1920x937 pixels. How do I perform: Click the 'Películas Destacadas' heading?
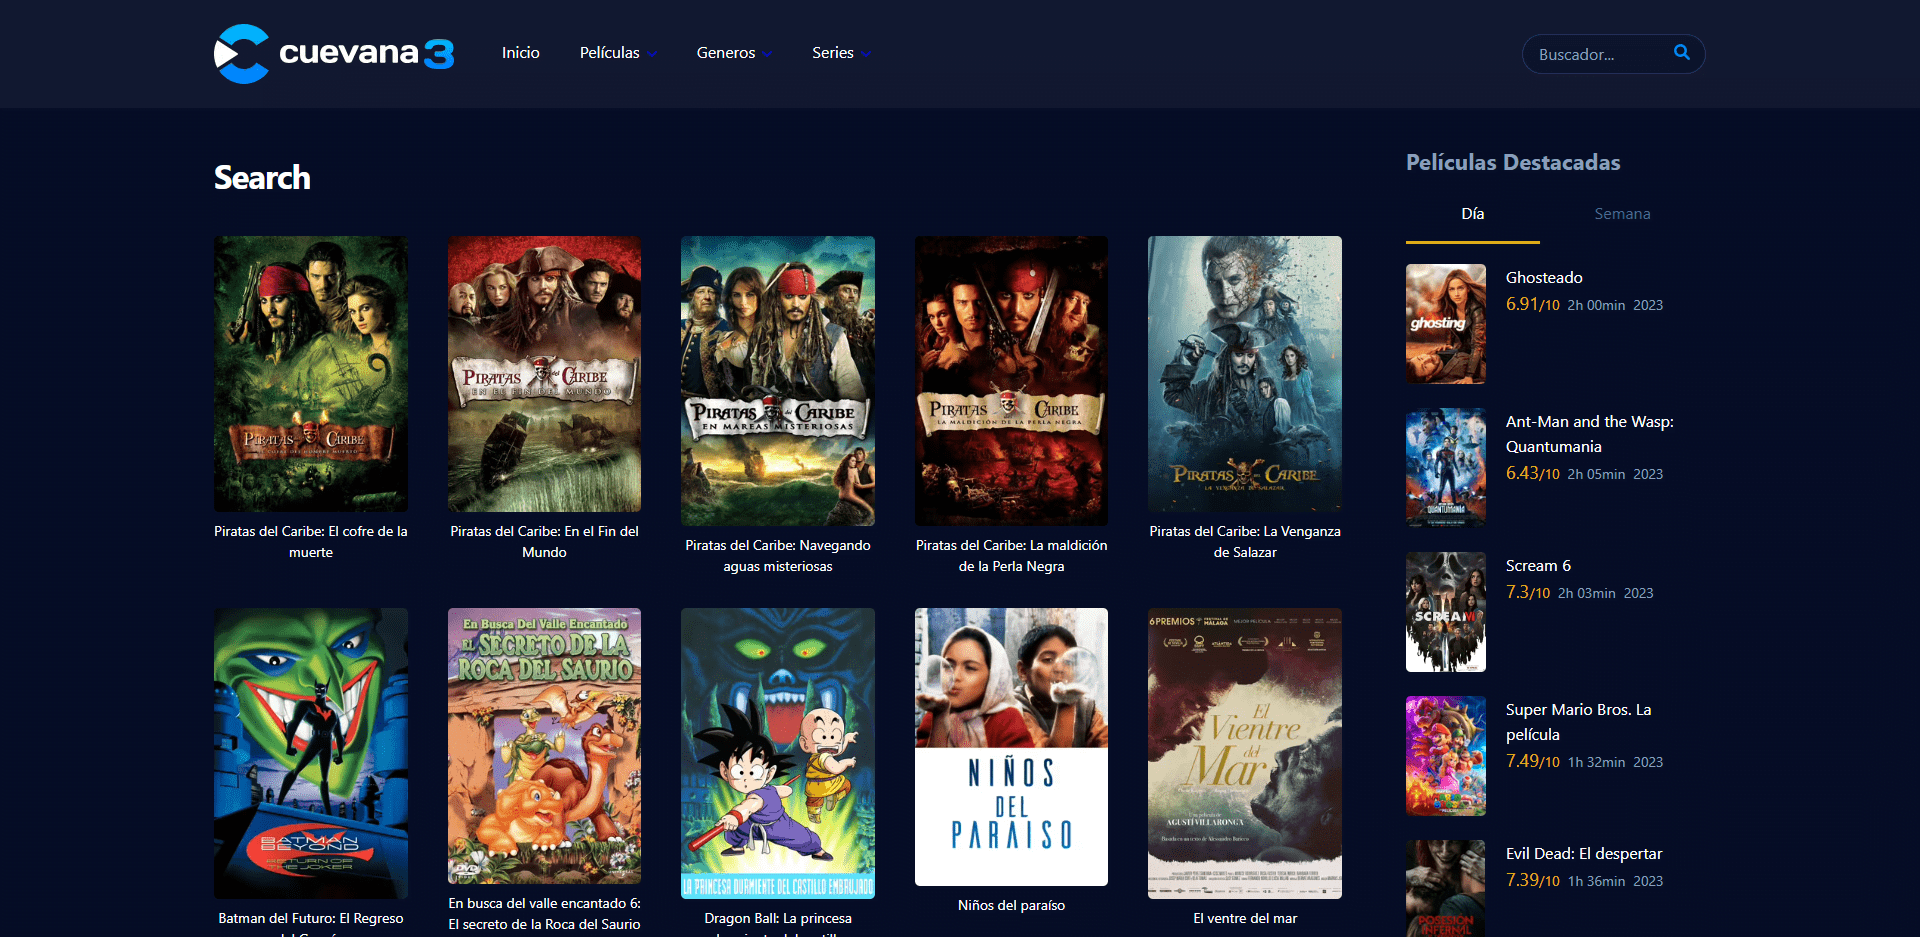coord(1513,162)
